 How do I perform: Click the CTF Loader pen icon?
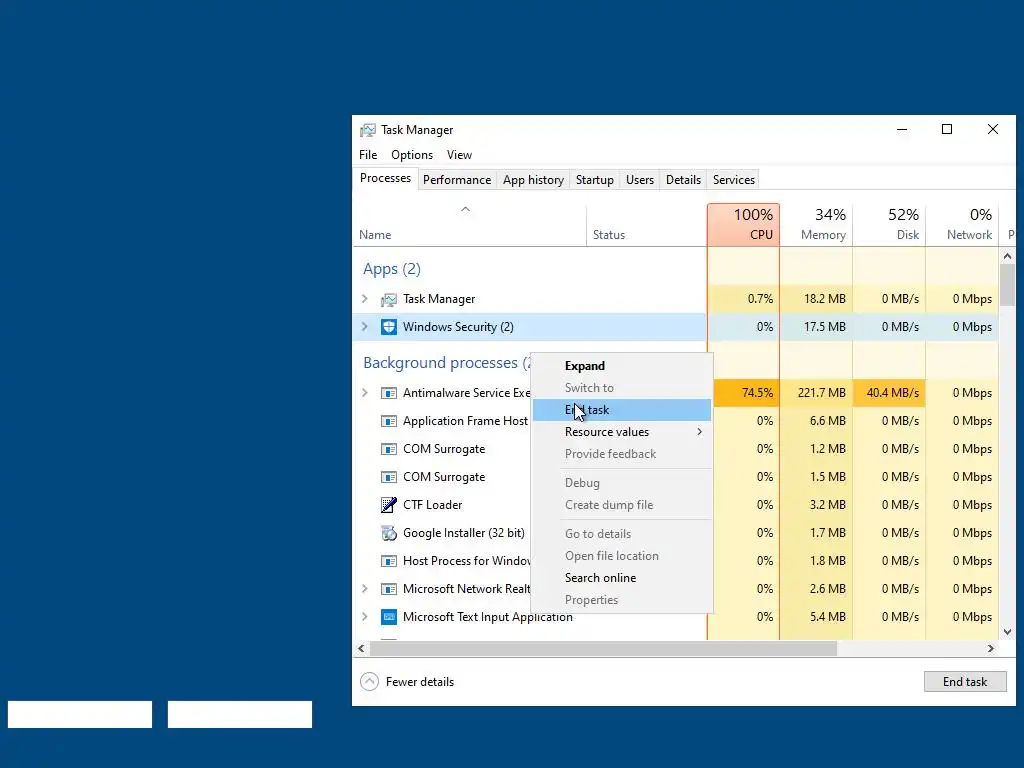tap(389, 505)
